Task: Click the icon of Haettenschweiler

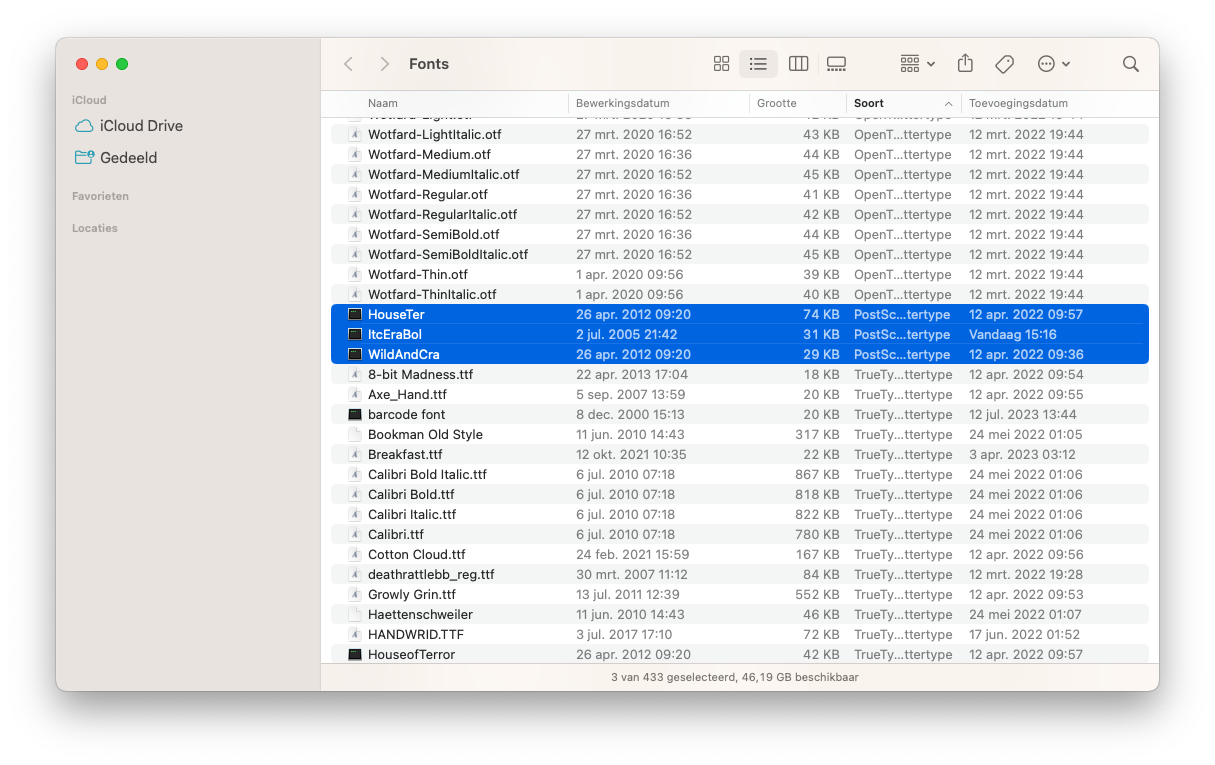Action: [354, 614]
